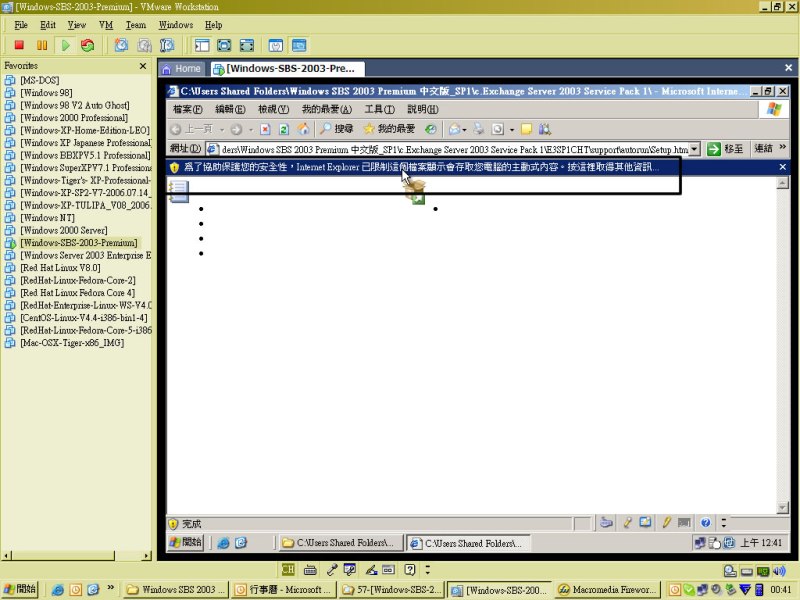Click the guest VM 開始 Start button
The image size is (800, 600).
[x=186, y=542]
